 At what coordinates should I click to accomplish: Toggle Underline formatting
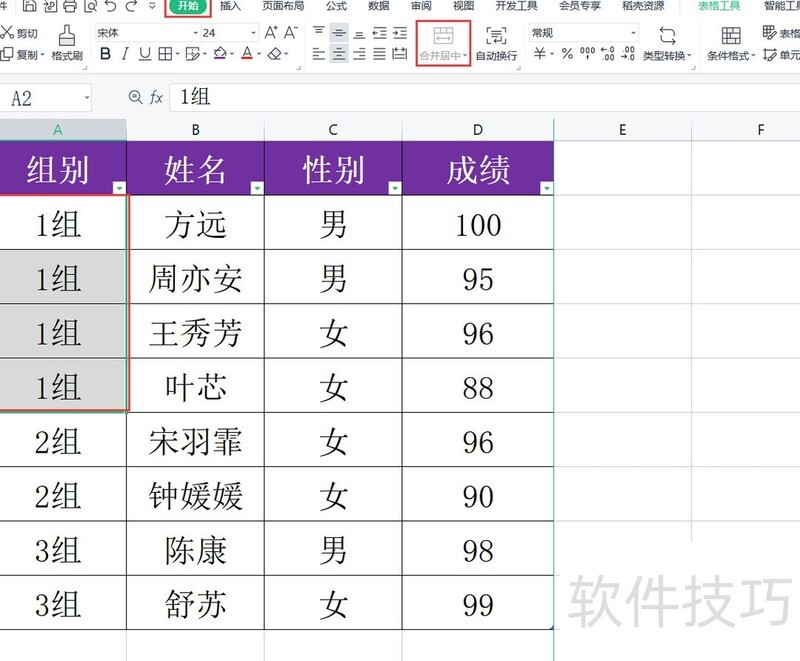[145, 54]
